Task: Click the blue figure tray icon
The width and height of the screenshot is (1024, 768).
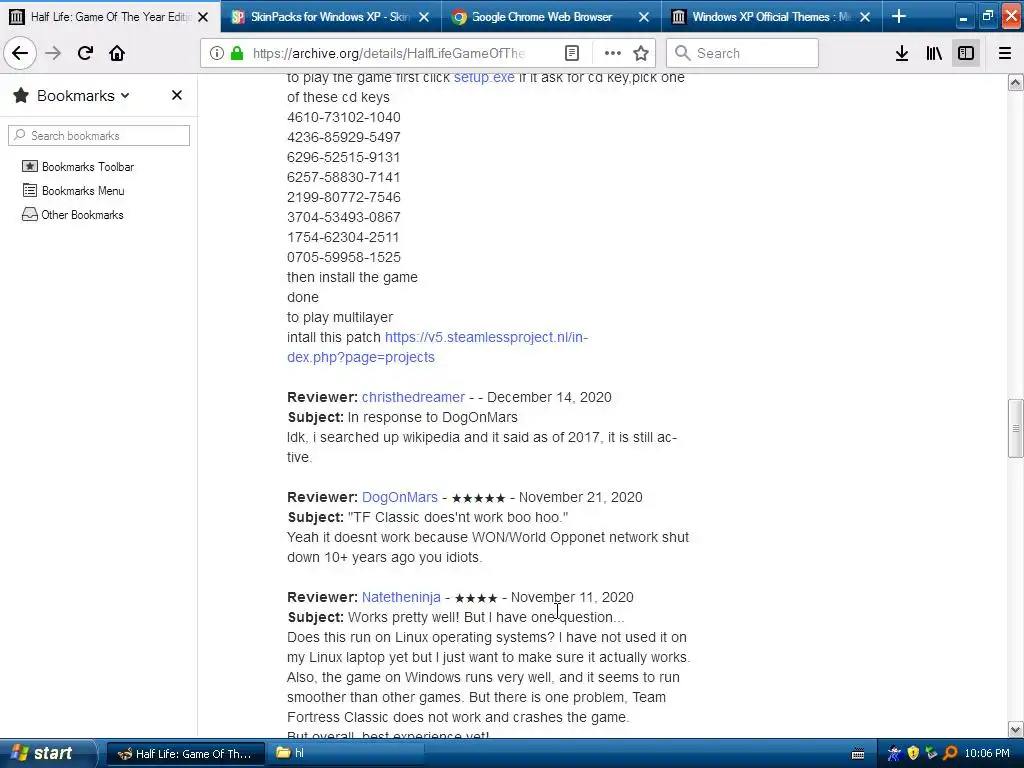Action: 894,754
